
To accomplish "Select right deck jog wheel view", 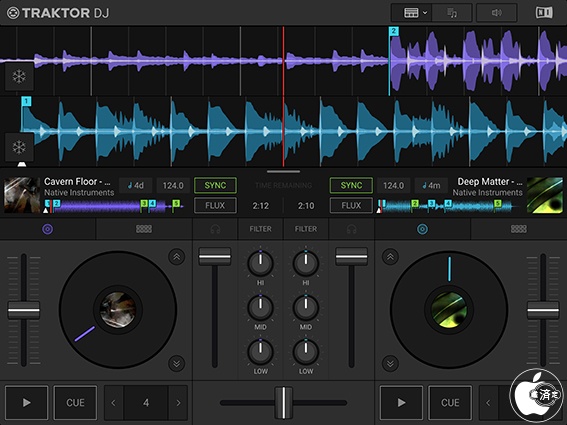I will pos(422,229).
